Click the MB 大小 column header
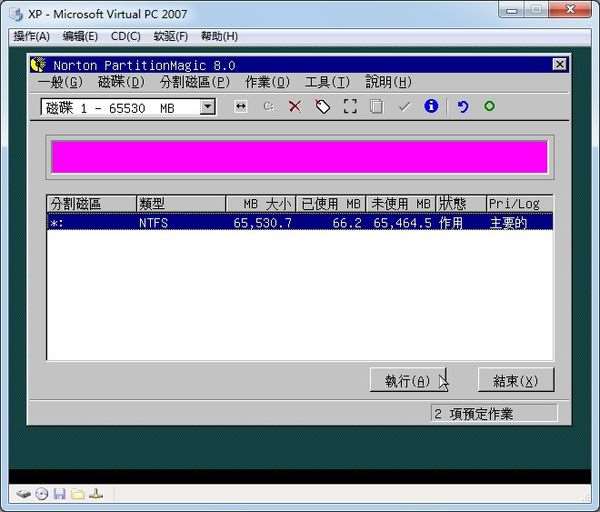Viewport: 600px width, 512px height. pyautogui.click(x=261, y=204)
